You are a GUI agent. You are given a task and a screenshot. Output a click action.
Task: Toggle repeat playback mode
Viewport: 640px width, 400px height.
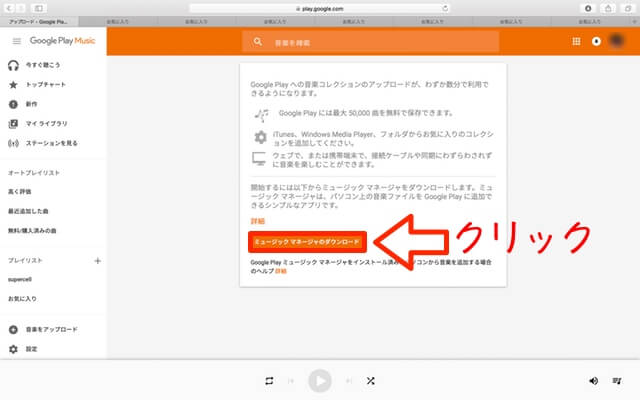[x=269, y=381]
